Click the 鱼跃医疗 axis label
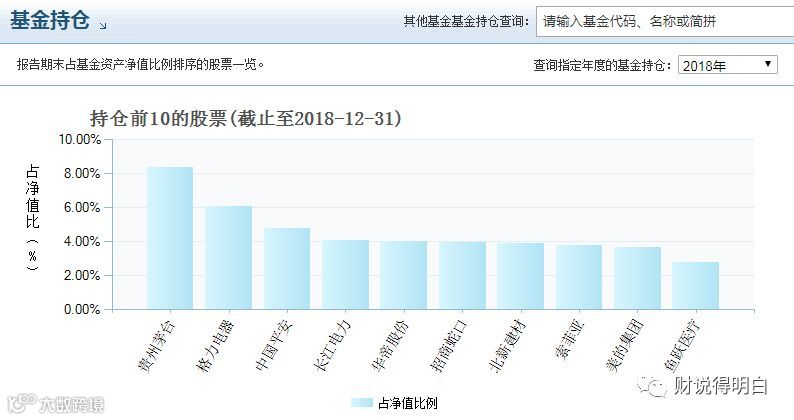This screenshot has height=420, width=794. point(683,346)
